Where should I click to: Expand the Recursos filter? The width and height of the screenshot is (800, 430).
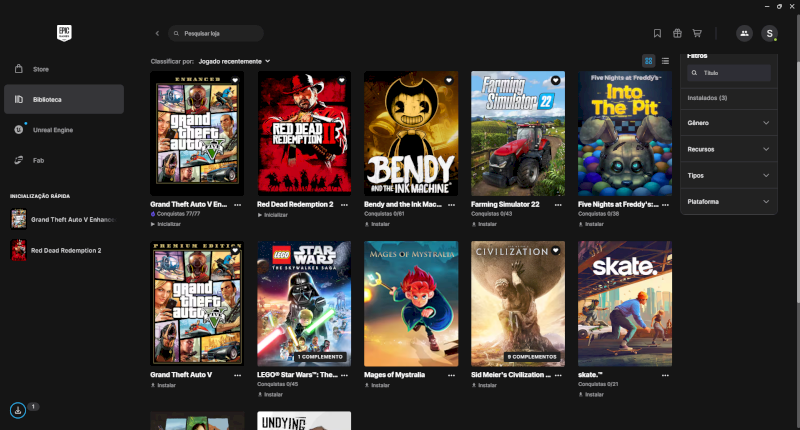point(729,149)
